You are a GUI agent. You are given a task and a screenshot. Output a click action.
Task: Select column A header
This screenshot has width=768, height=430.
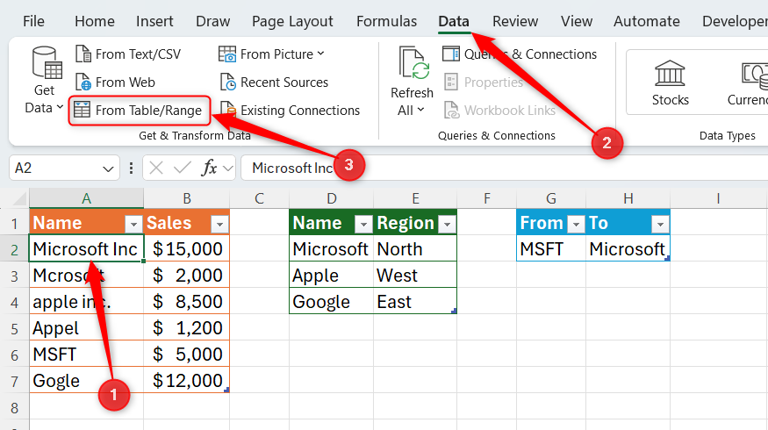click(x=86, y=198)
